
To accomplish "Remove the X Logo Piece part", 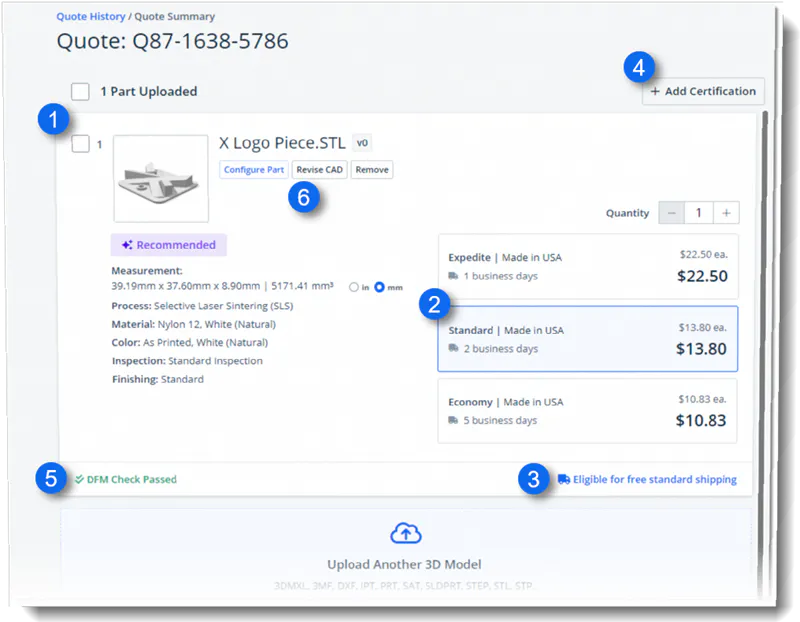I will (372, 170).
